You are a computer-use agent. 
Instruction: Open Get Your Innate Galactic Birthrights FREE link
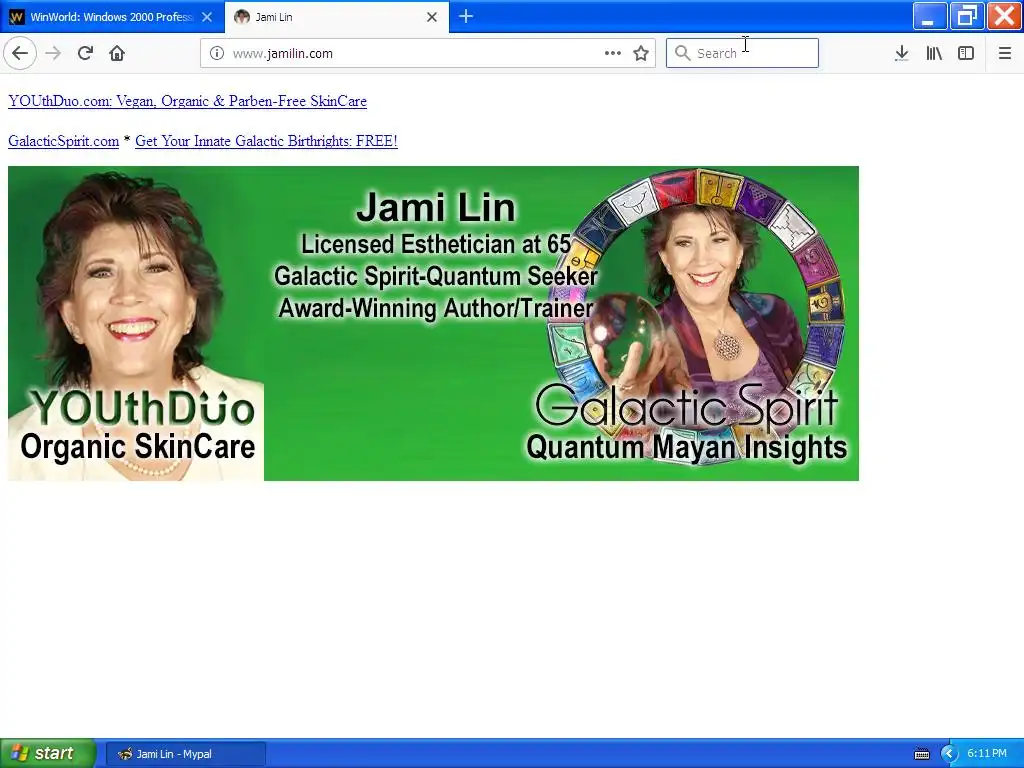click(x=266, y=141)
